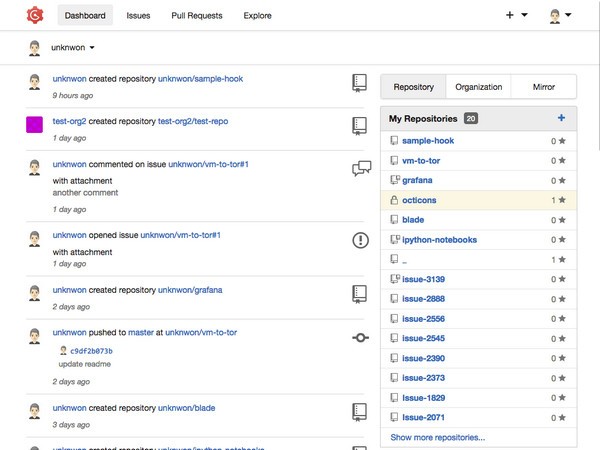Switch to the Organization tab

tap(478, 87)
